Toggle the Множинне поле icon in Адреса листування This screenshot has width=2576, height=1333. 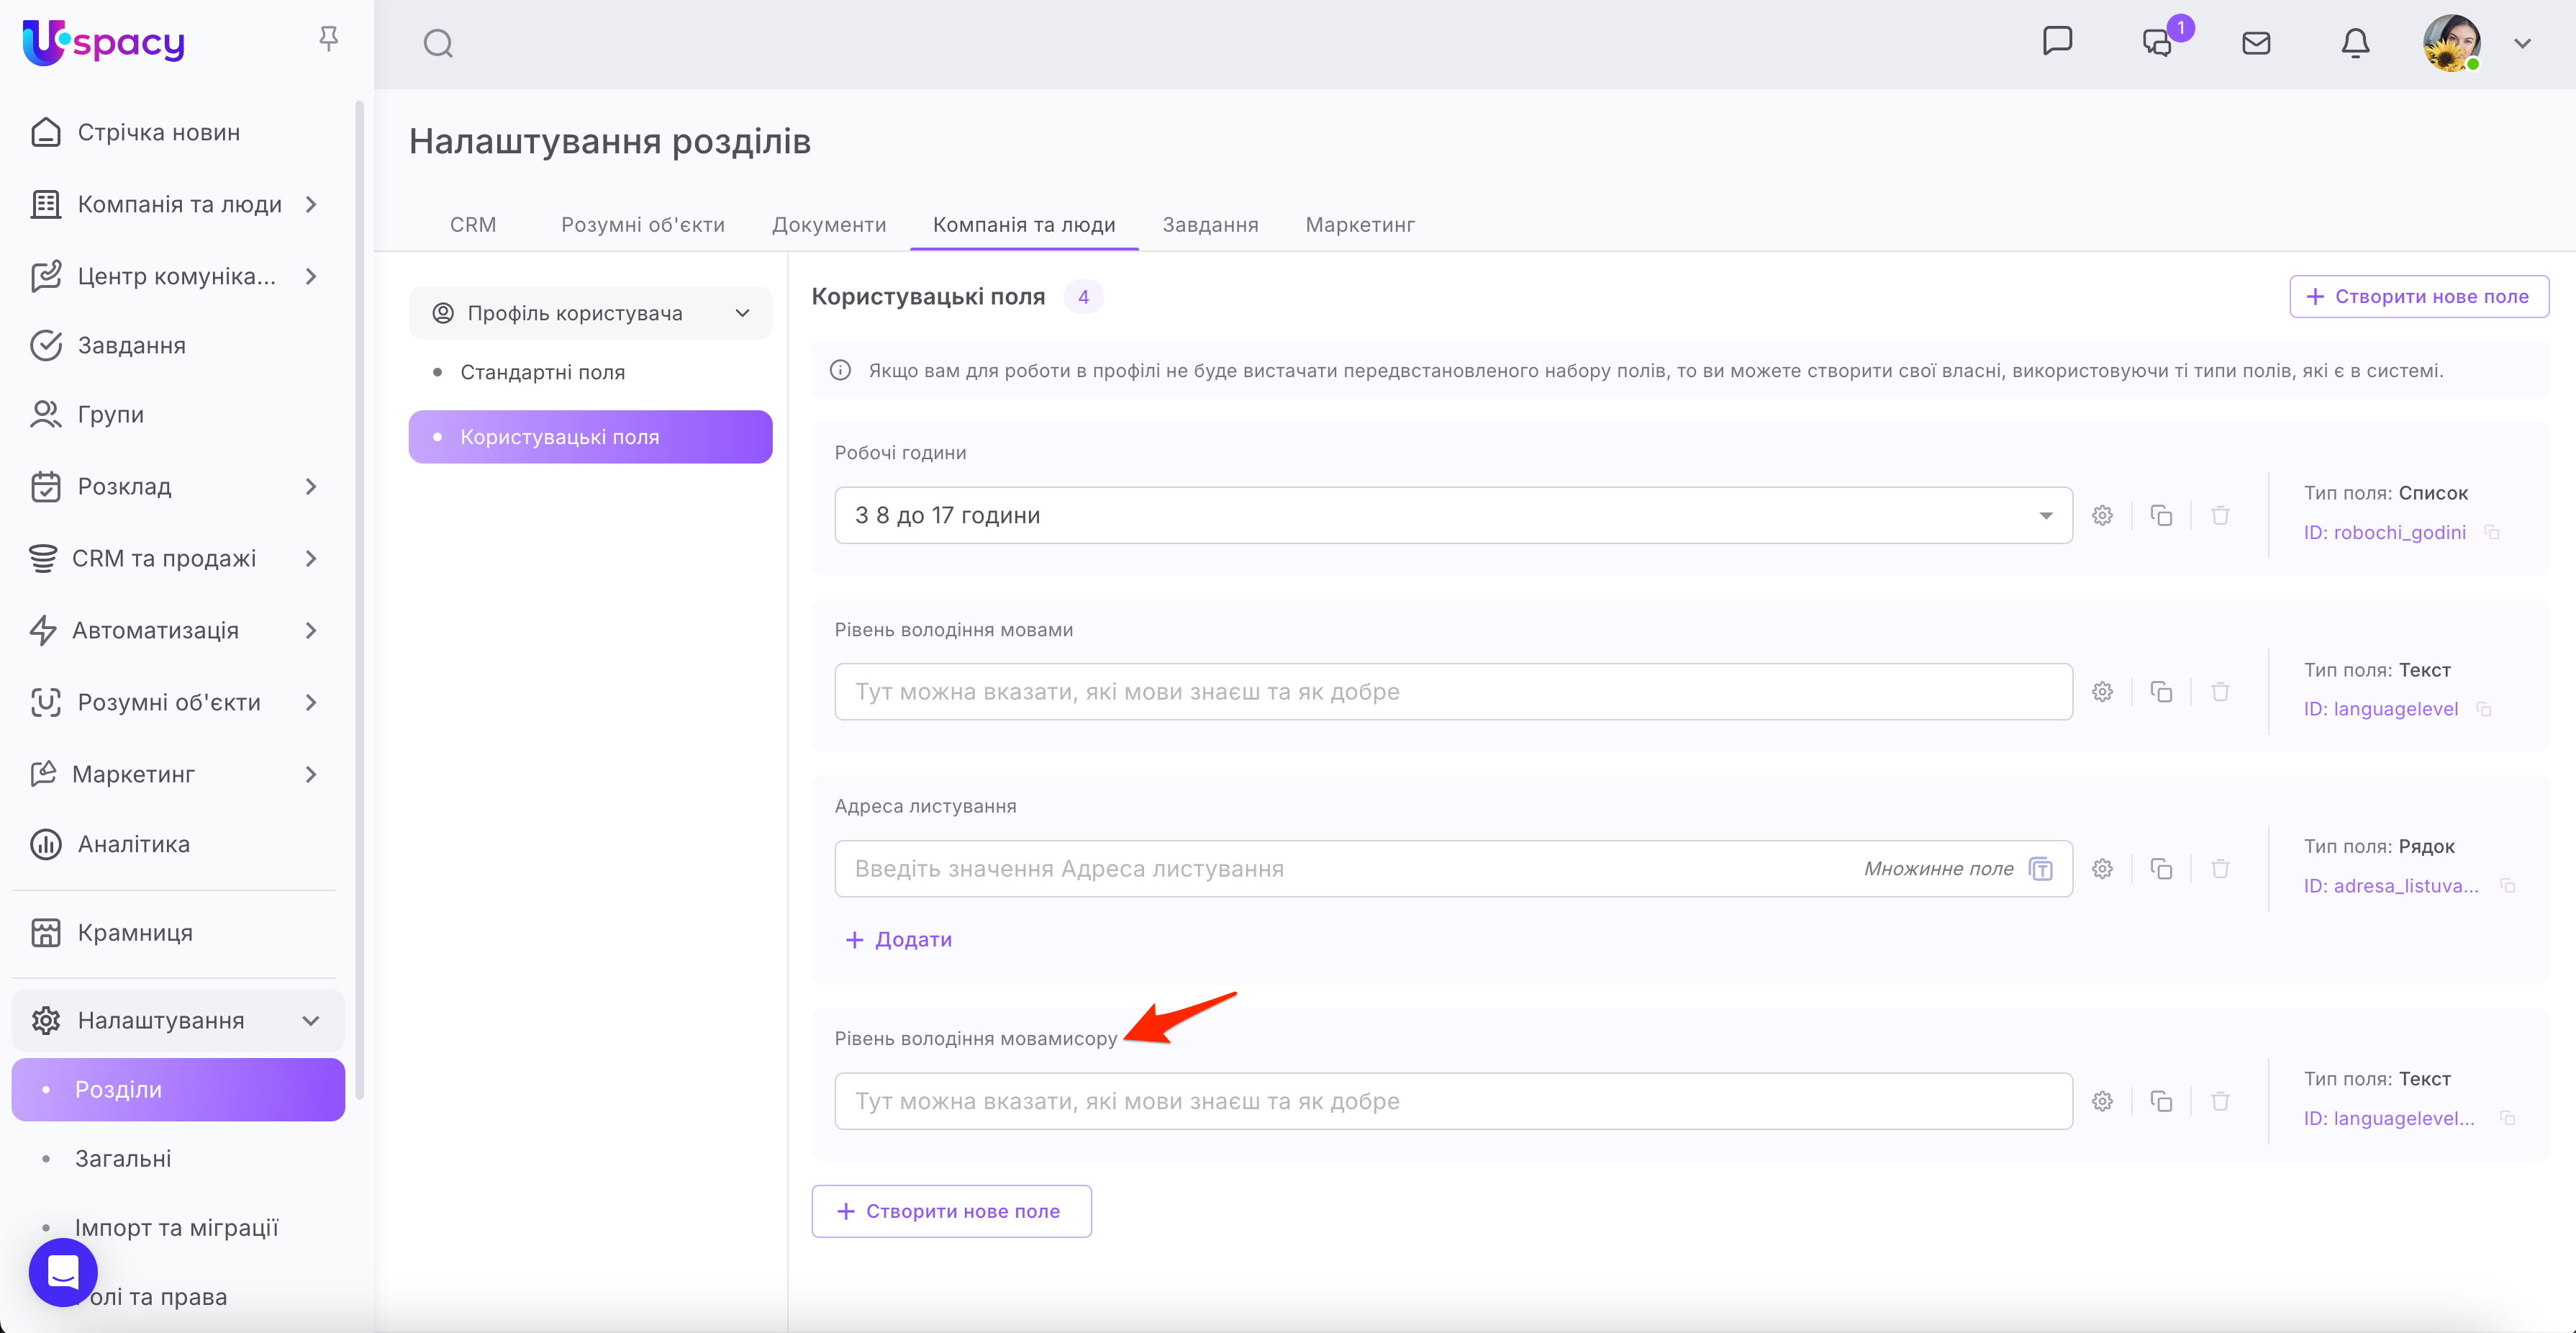click(2041, 869)
